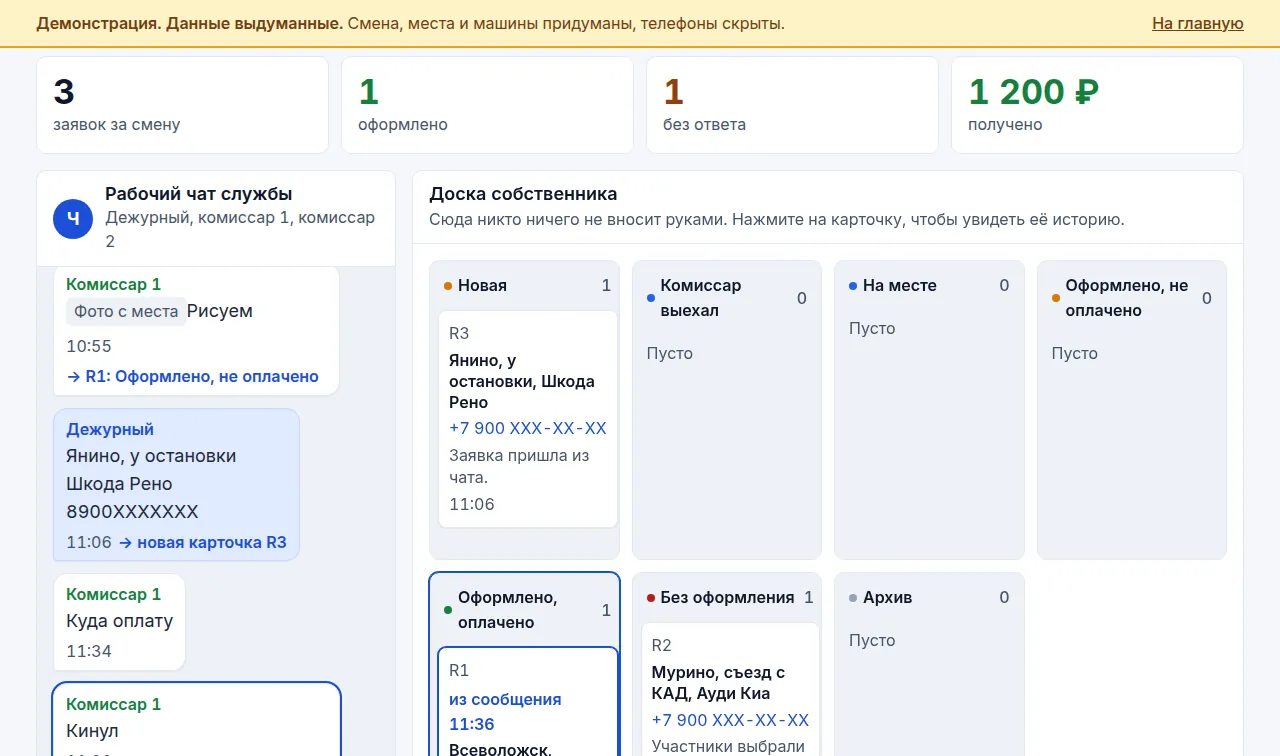Click phone +7 900 XXX-XX-XX on card R3

528,428
